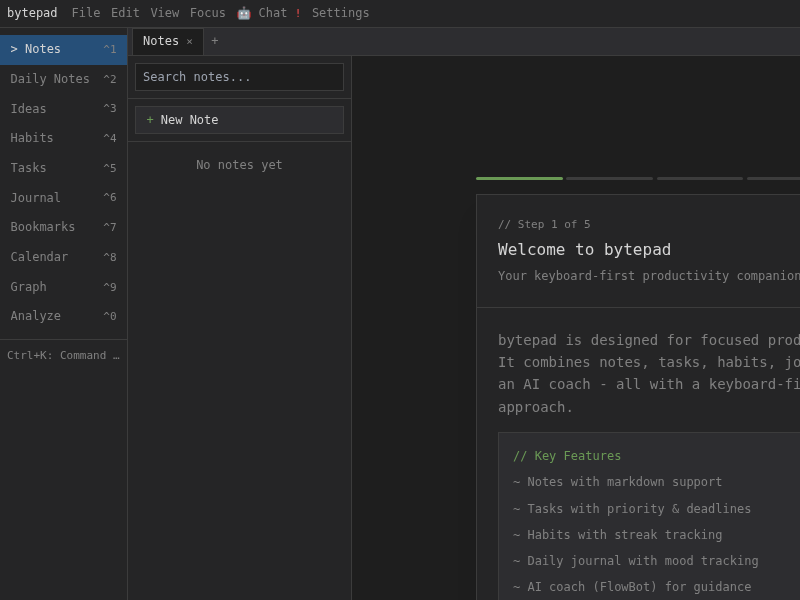Click third onboarding progress segment
This screenshot has height=600, width=800.
point(700,179)
